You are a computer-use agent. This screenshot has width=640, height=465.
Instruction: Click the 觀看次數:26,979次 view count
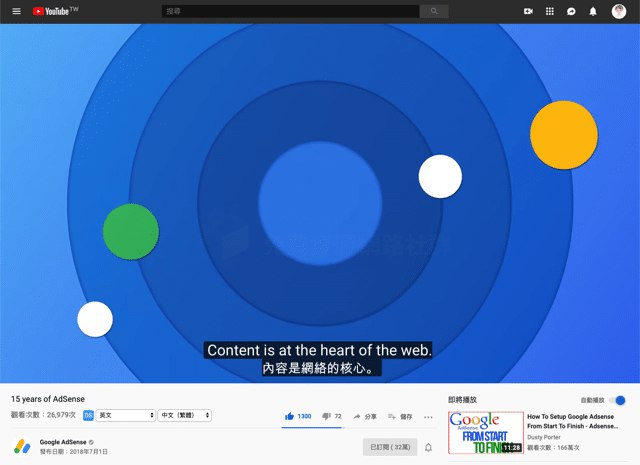(44, 415)
